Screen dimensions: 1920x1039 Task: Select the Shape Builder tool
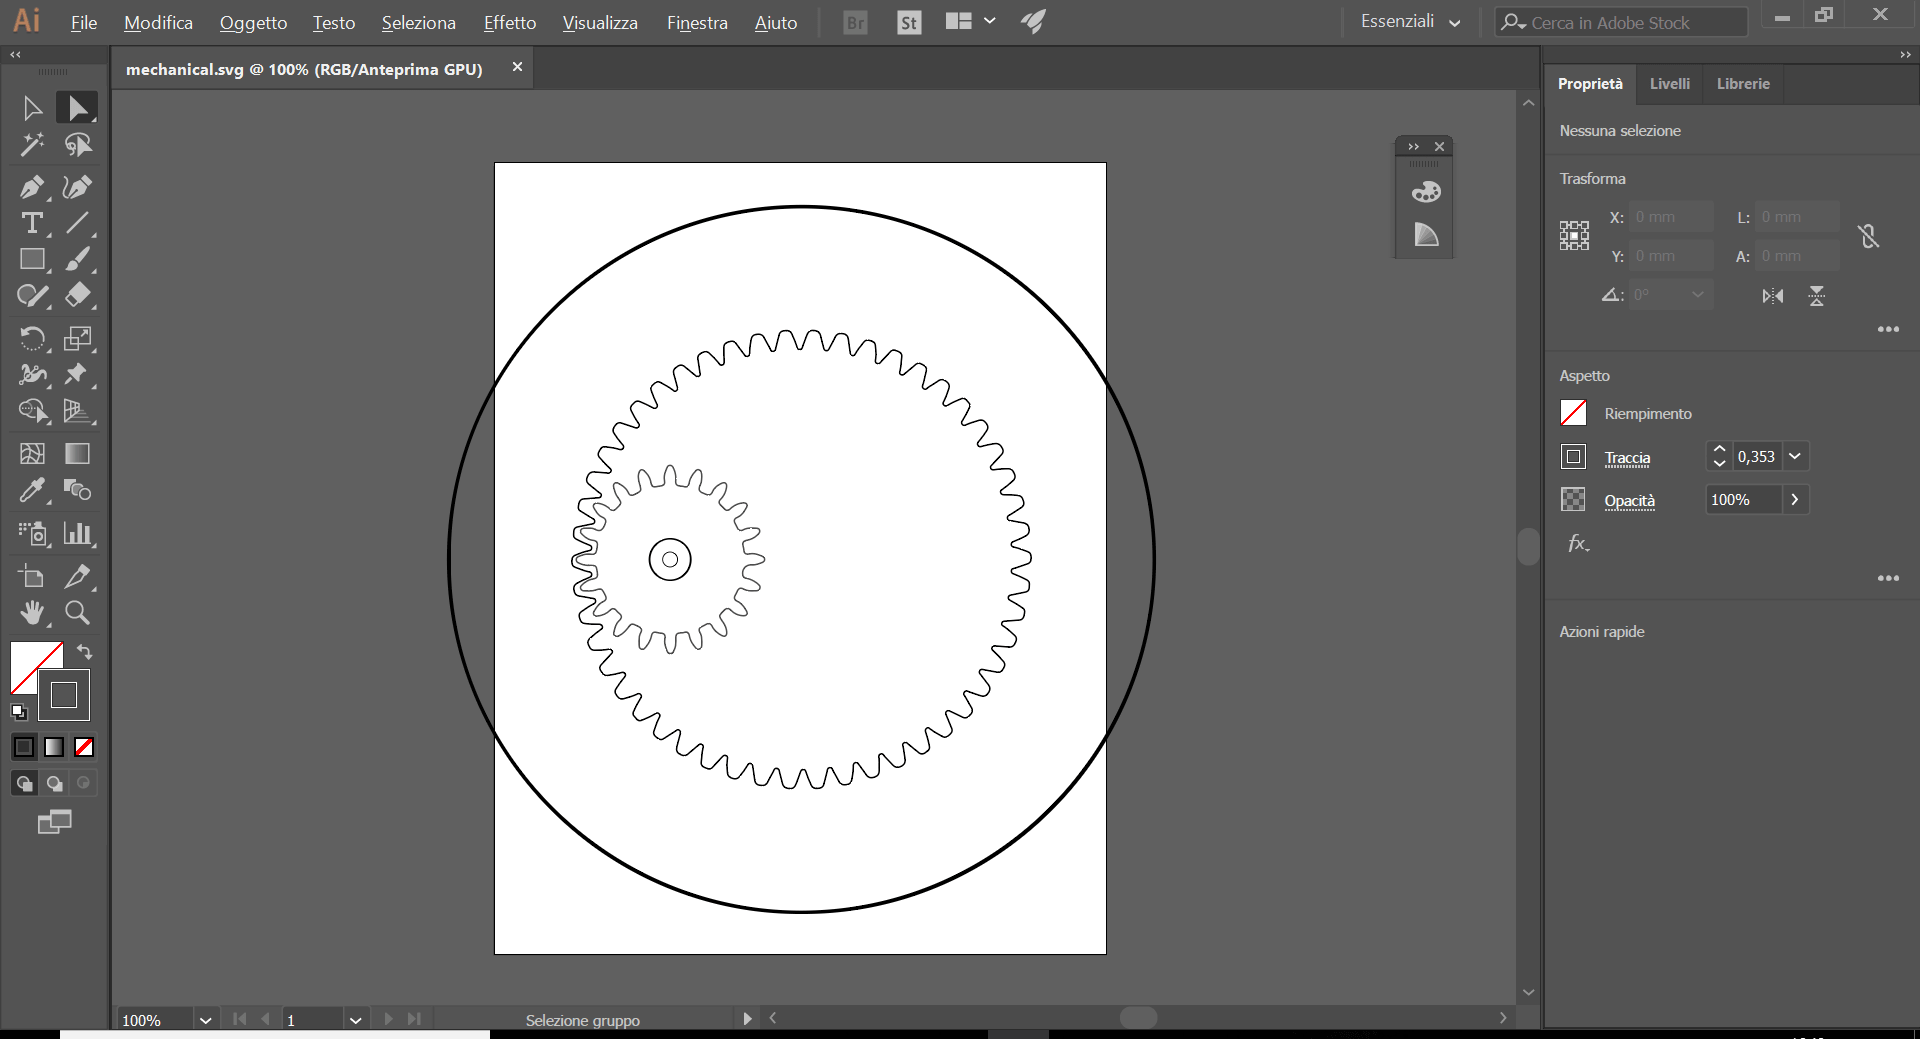point(32,411)
